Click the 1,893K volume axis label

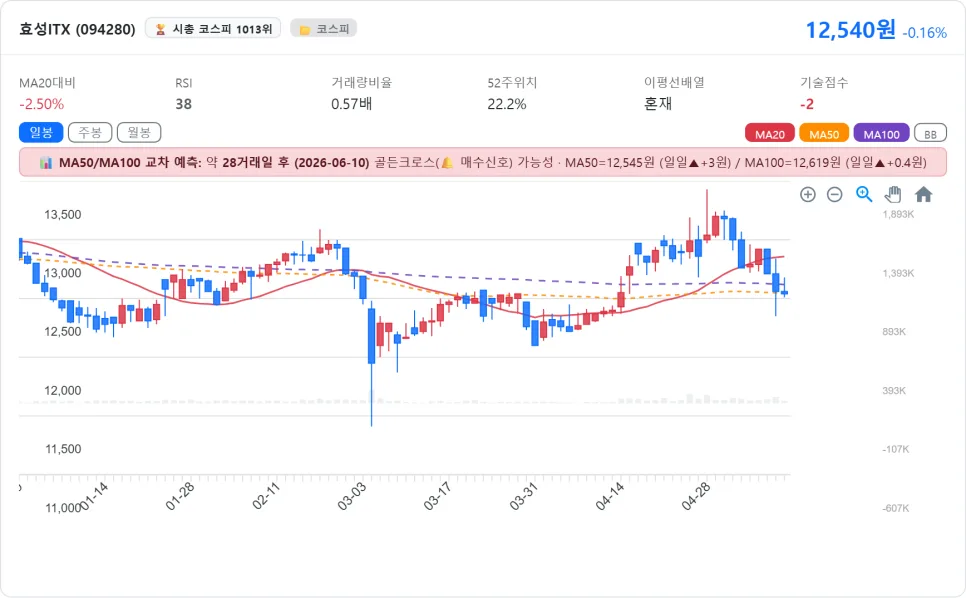[x=898, y=214]
